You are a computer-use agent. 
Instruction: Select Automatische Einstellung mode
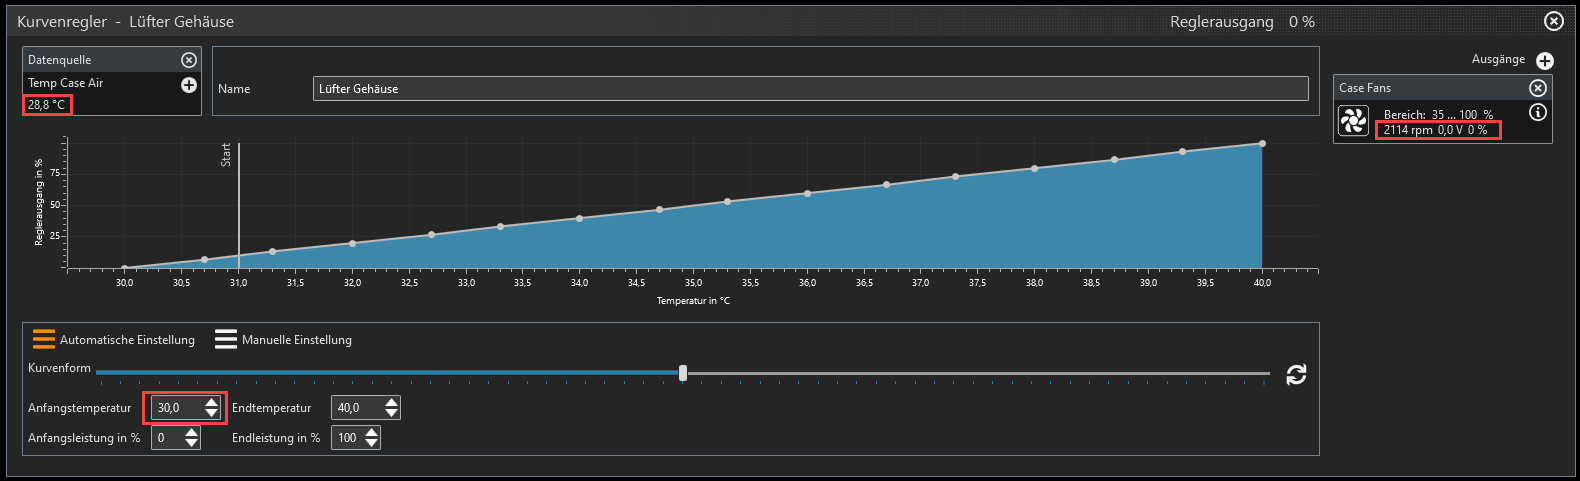[113, 340]
